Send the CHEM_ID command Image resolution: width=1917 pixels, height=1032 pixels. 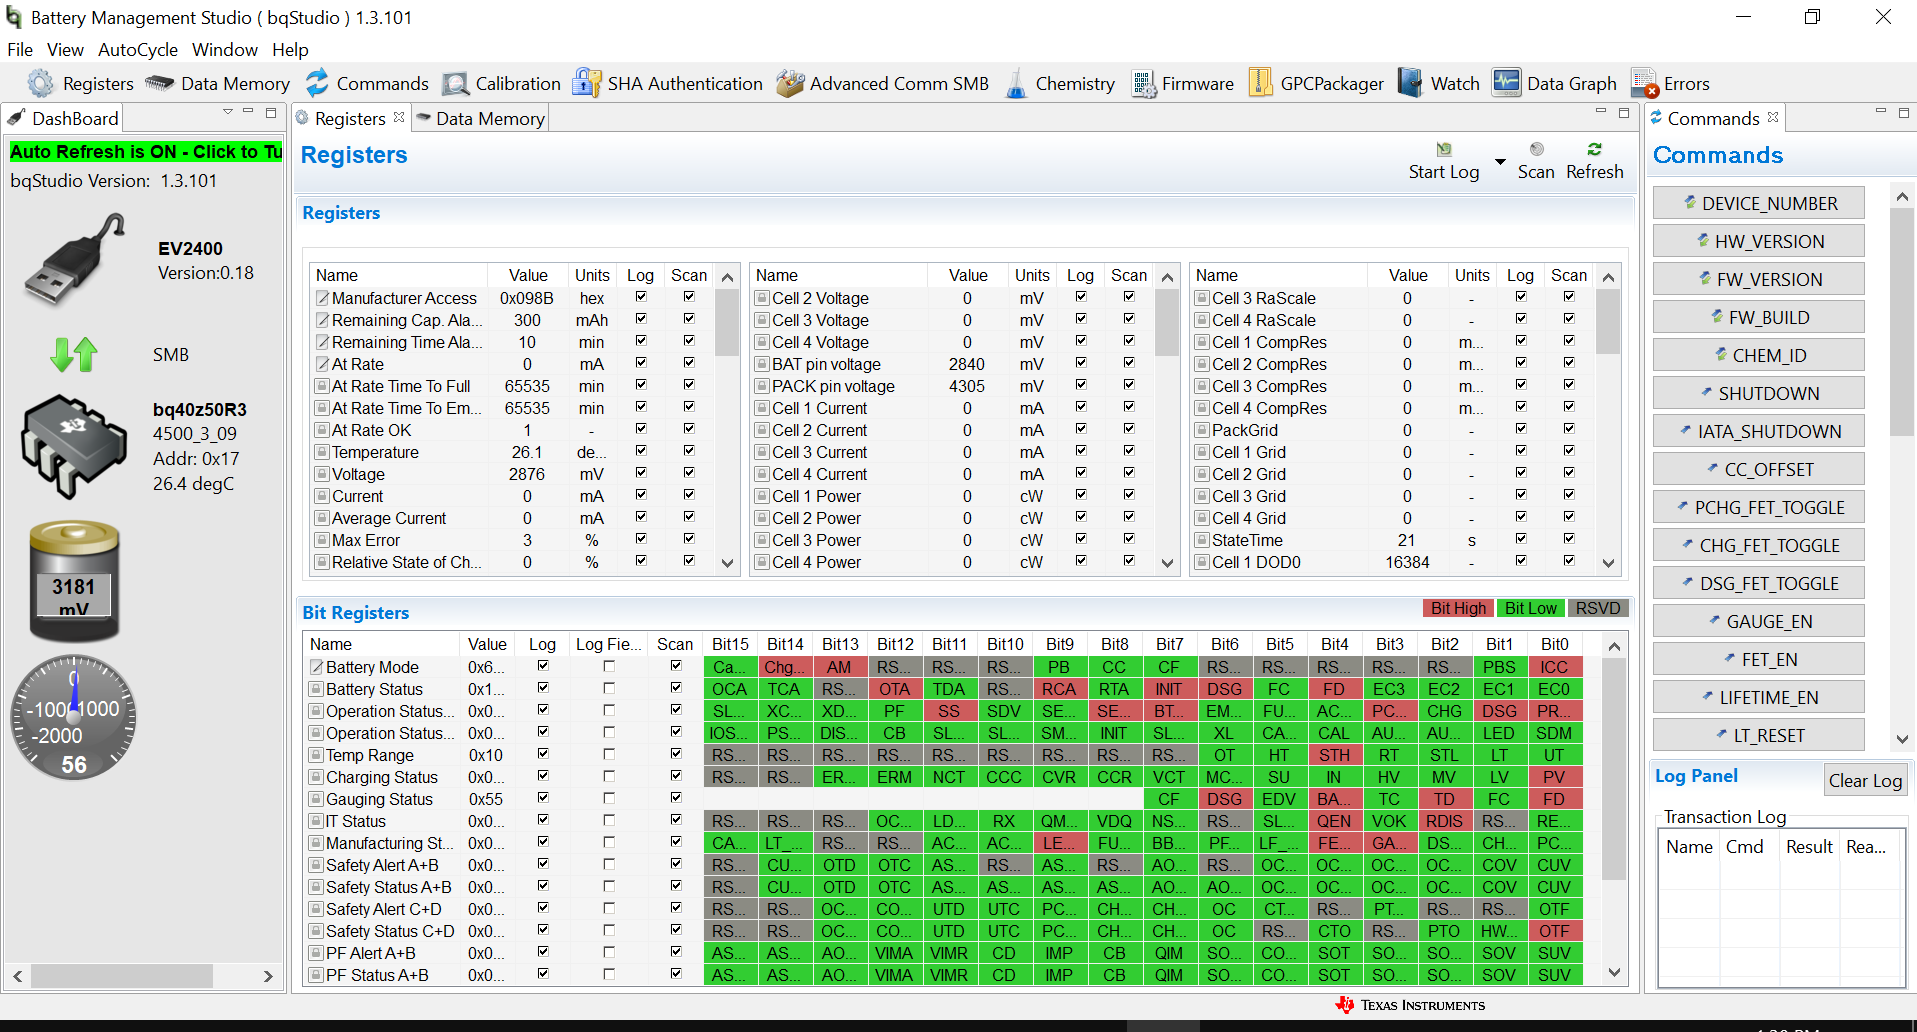coord(1758,355)
